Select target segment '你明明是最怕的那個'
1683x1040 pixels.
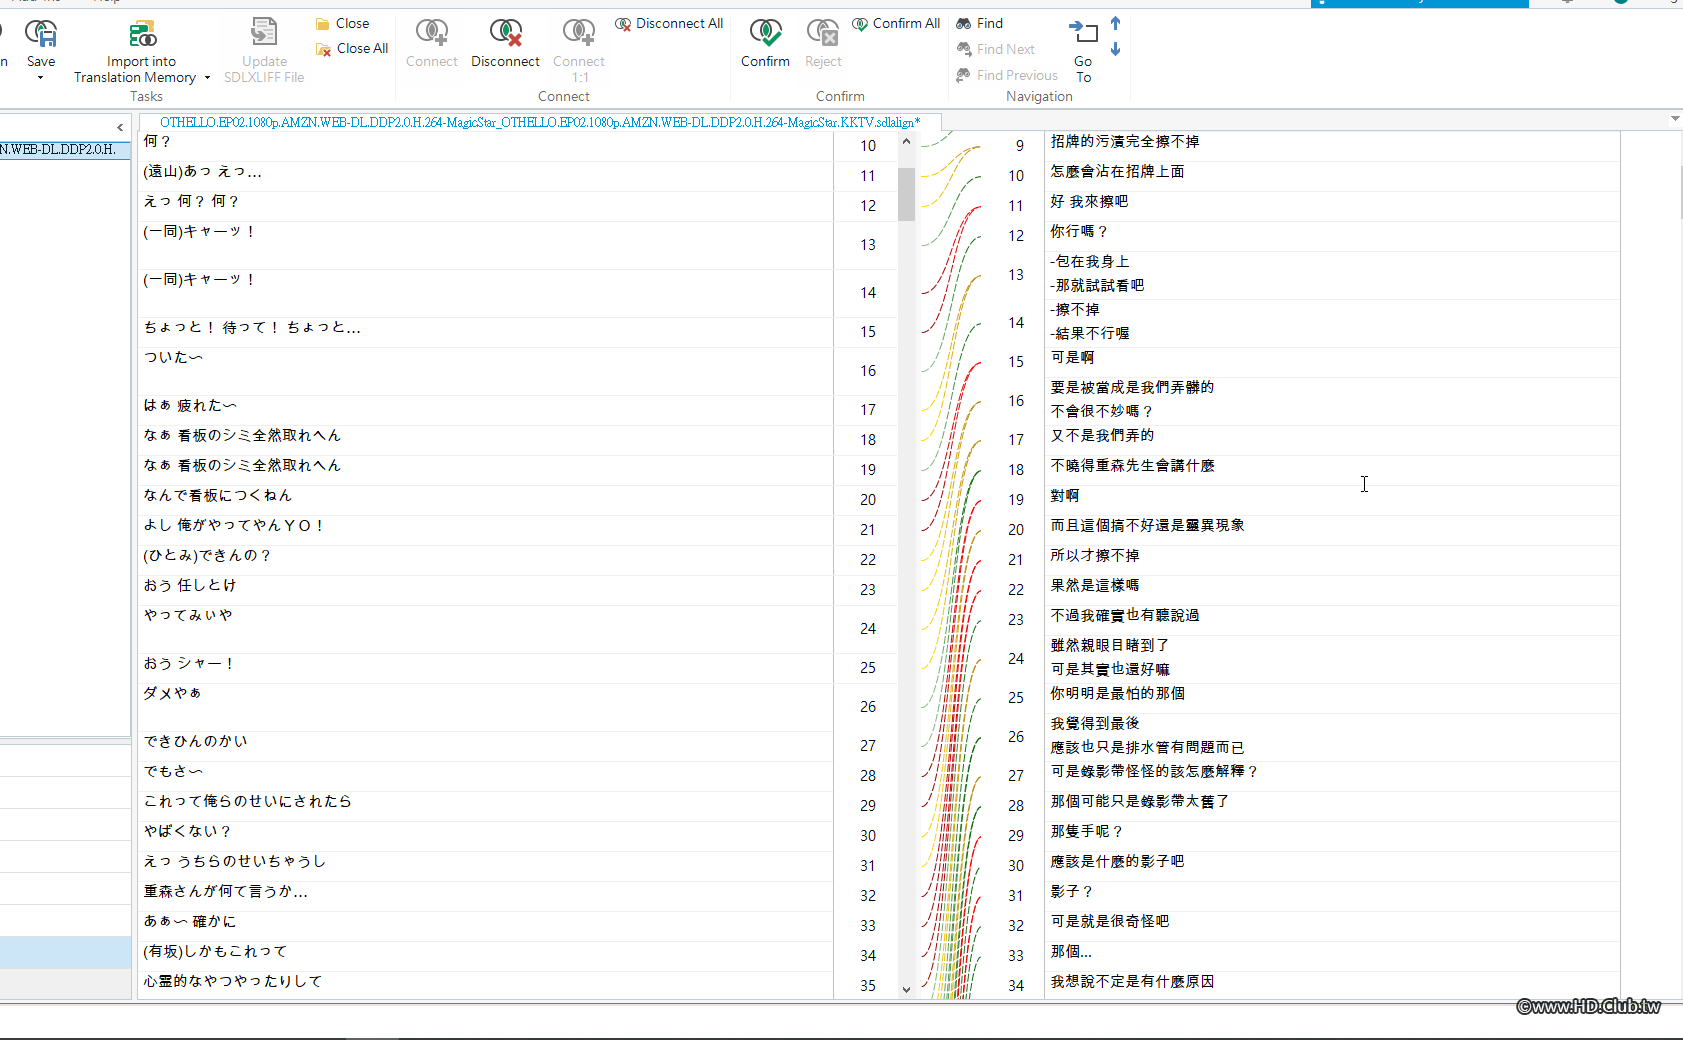(x=1332, y=698)
